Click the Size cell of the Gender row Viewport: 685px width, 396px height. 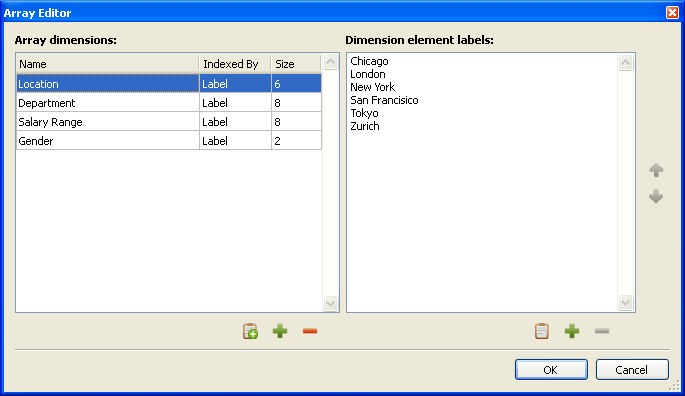click(297, 141)
